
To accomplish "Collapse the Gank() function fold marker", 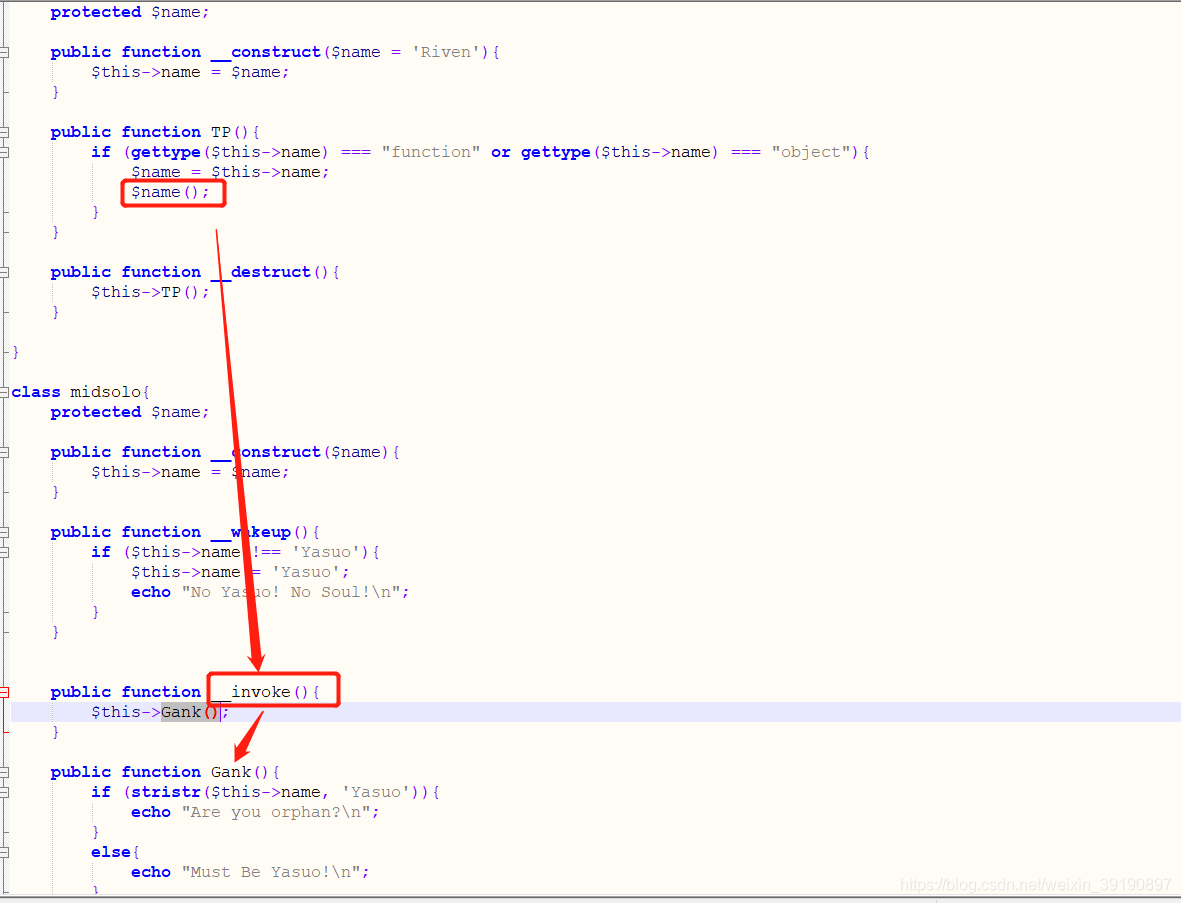I will click(x=4, y=773).
